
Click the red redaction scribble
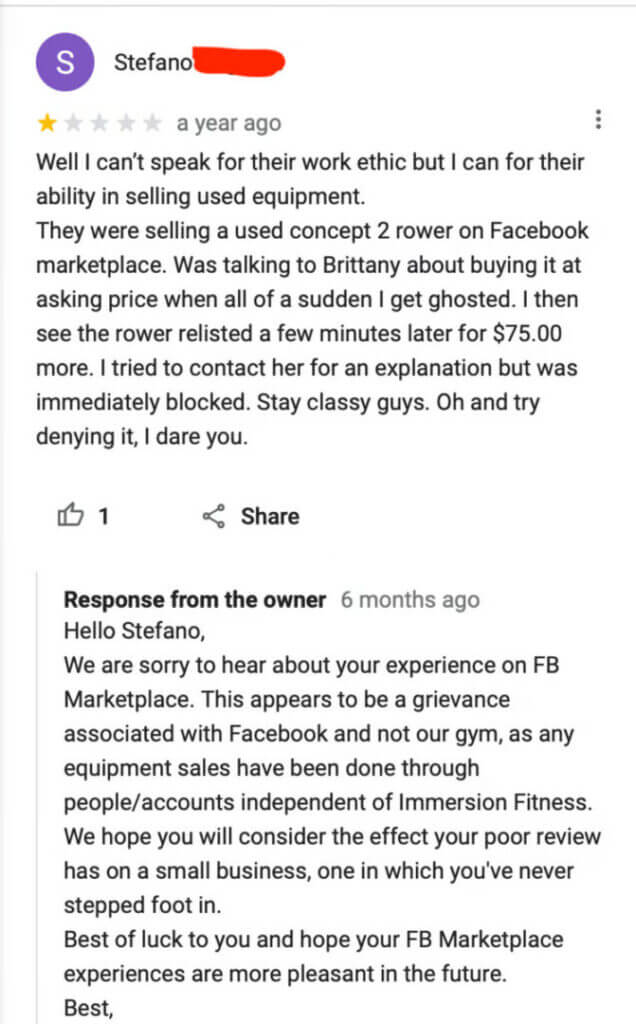(239, 62)
